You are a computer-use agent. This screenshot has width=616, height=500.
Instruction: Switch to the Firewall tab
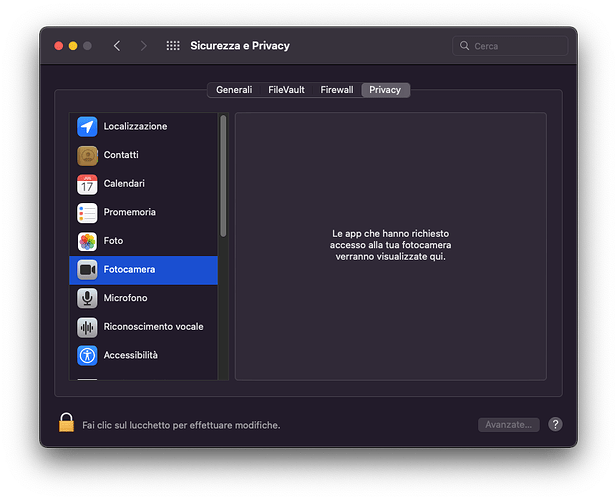pyautogui.click(x=337, y=90)
